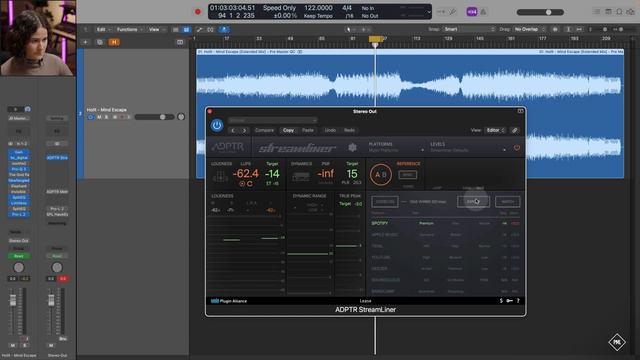Adjust the Stereo Out channel fader
Viewport: 640px width, 360px height.
tap(51, 300)
